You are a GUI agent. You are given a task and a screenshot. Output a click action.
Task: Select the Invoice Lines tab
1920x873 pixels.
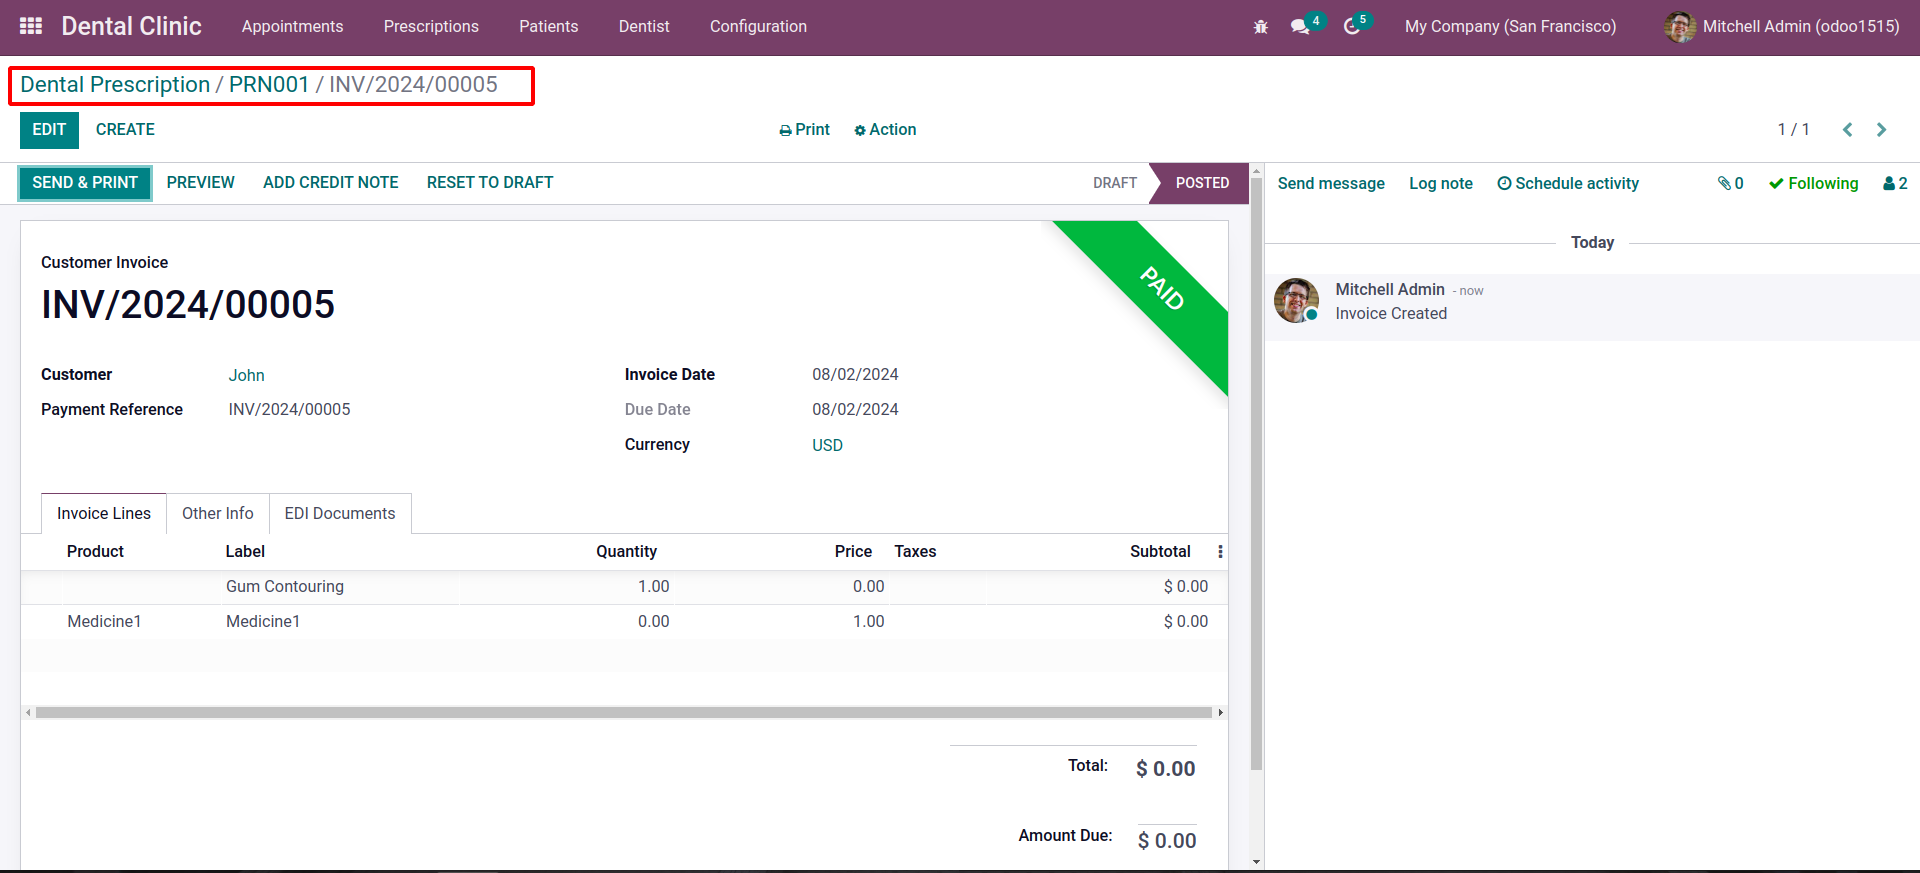tap(104, 513)
